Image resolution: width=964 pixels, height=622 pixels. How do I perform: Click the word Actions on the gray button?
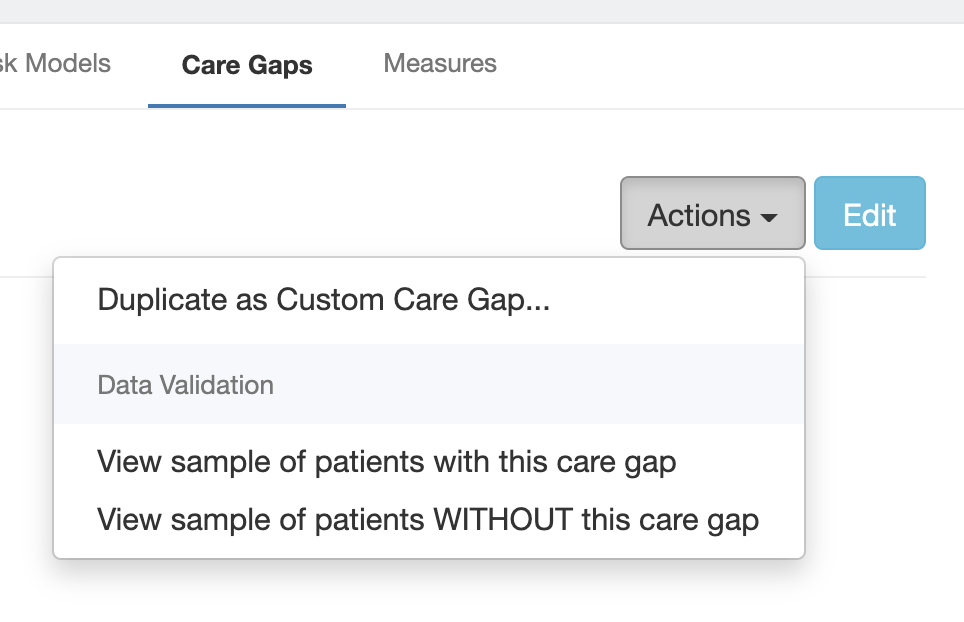699,215
